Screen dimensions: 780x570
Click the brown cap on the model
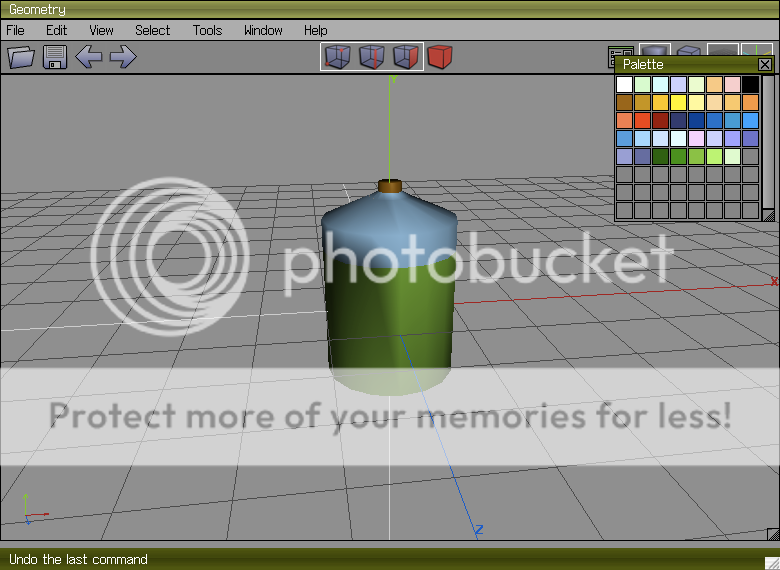click(390, 186)
